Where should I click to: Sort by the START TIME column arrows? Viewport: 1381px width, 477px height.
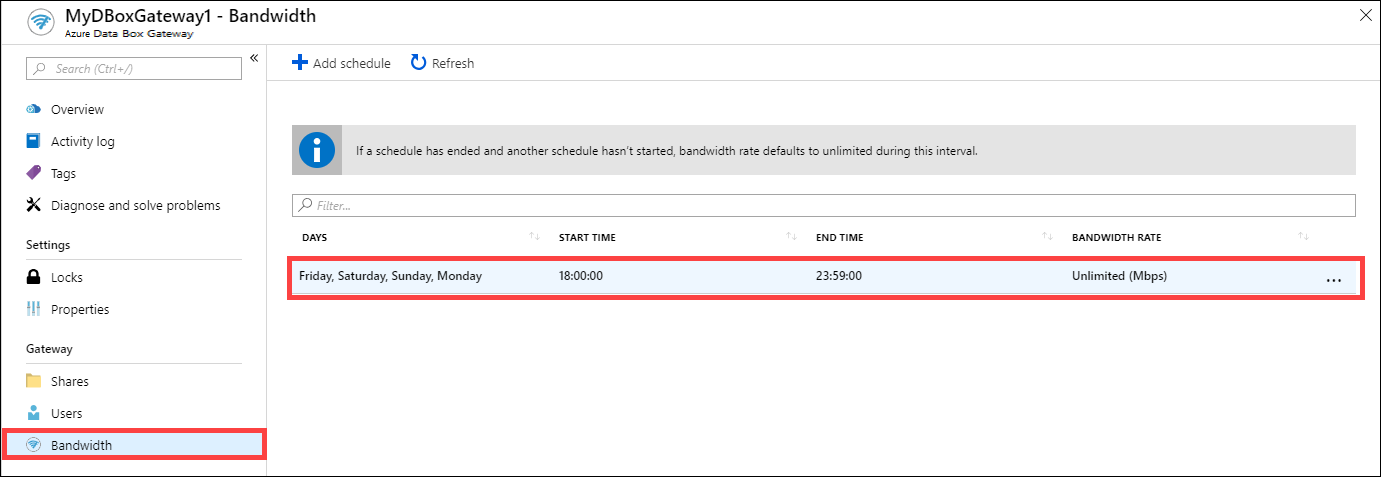click(x=792, y=237)
